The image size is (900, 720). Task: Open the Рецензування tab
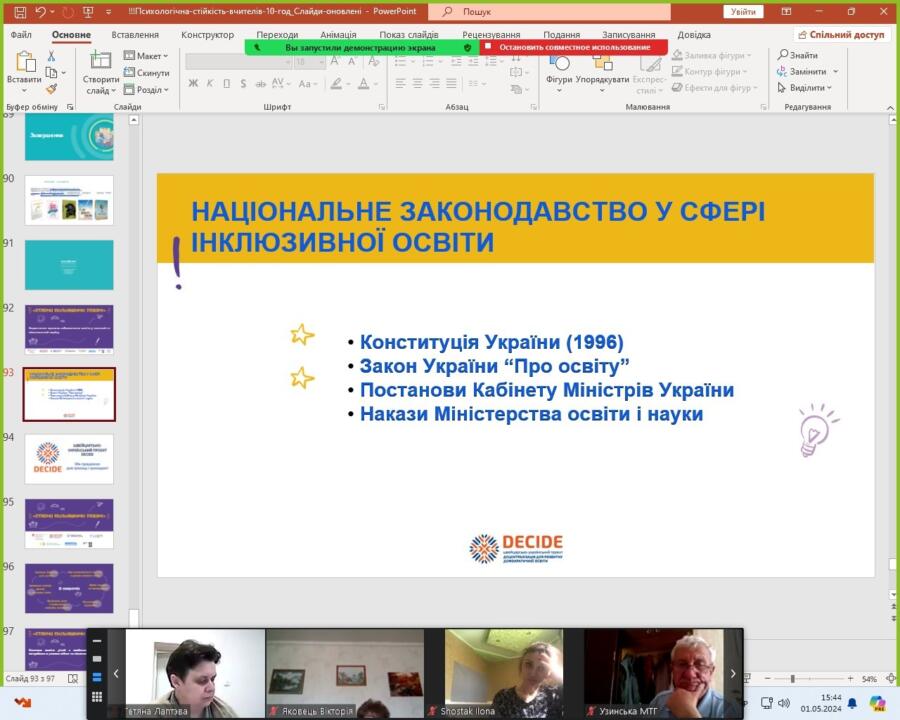point(491,34)
